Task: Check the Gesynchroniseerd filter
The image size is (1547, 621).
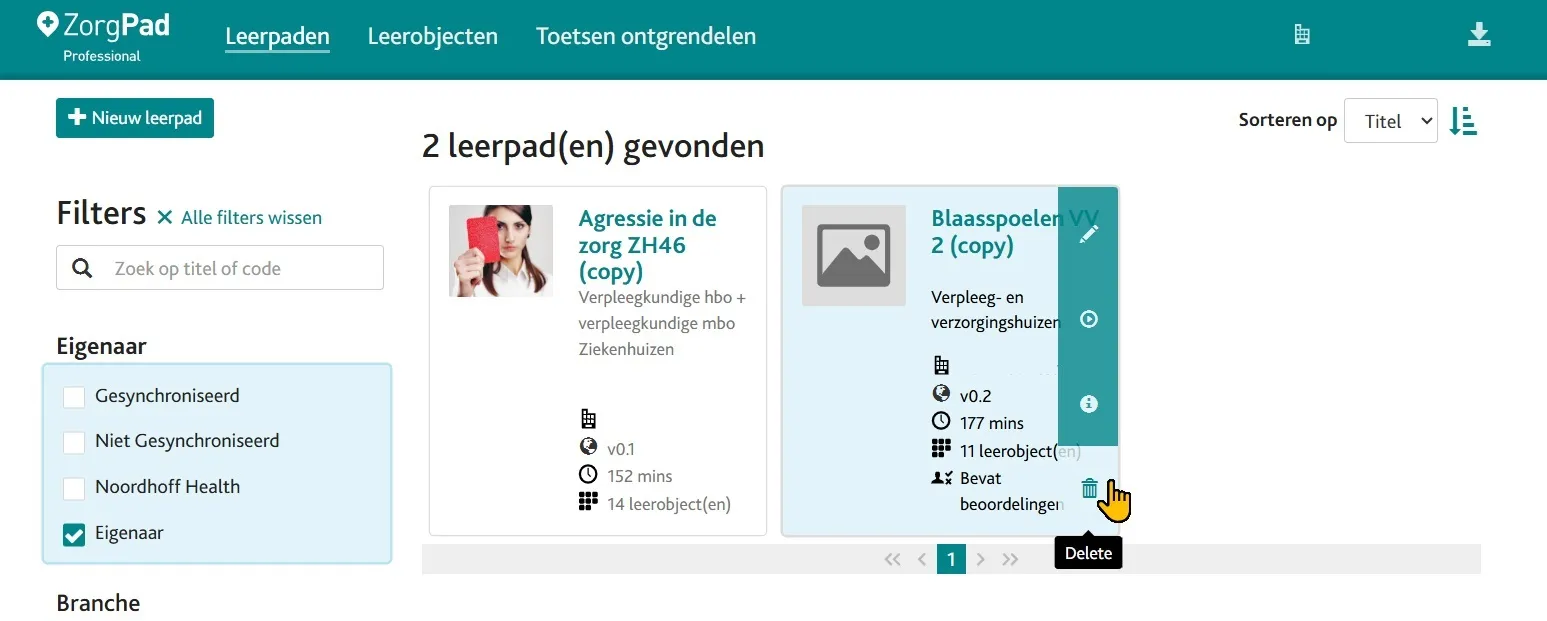Action: (74, 397)
